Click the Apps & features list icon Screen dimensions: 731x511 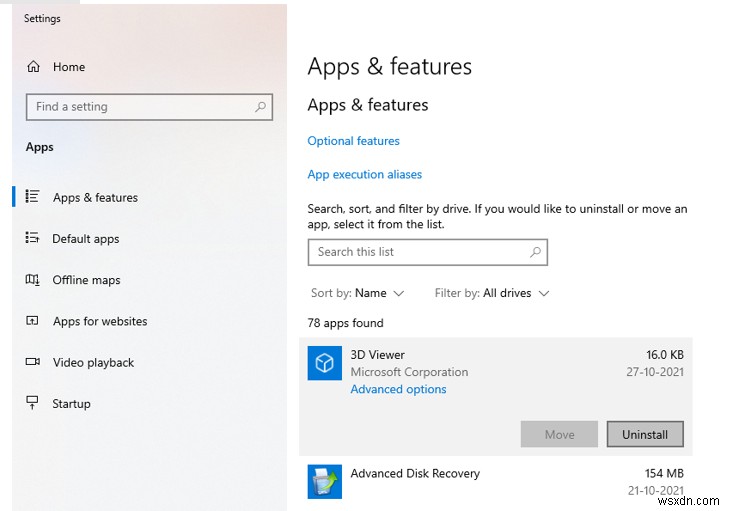point(33,197)
